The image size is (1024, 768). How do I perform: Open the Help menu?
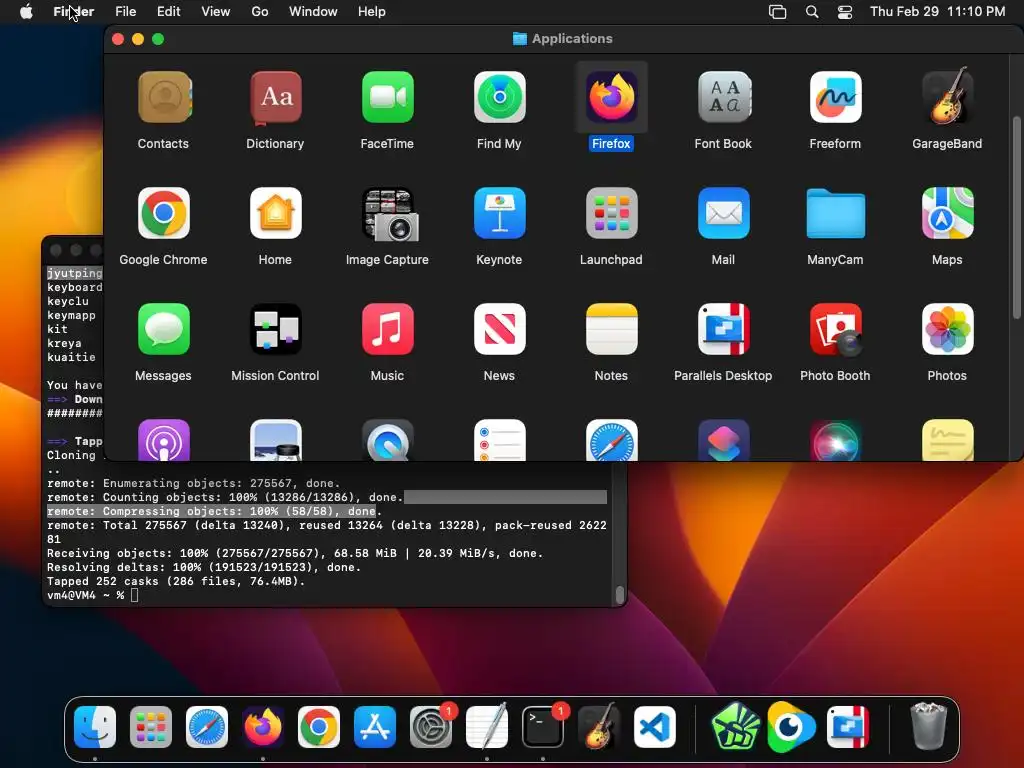[372, 12]
